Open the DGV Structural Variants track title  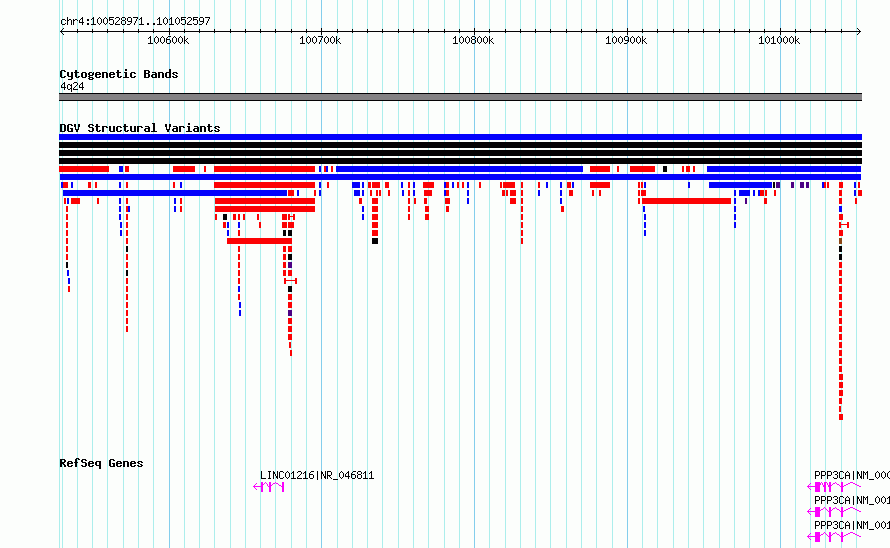point(140,128)
